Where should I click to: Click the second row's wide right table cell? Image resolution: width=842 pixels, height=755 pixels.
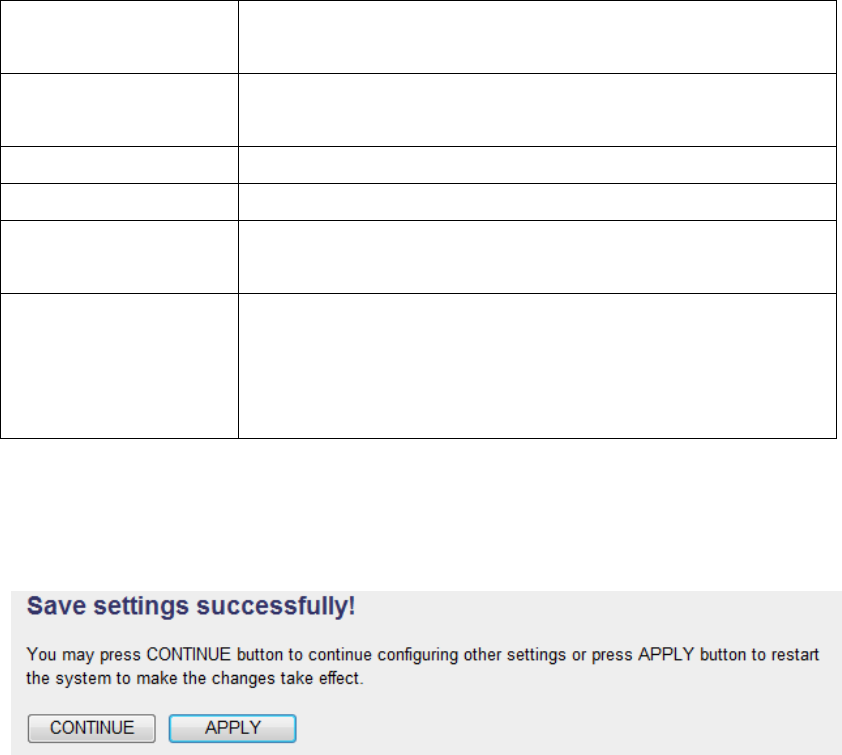pyautogui.click(x=537, y=110)
